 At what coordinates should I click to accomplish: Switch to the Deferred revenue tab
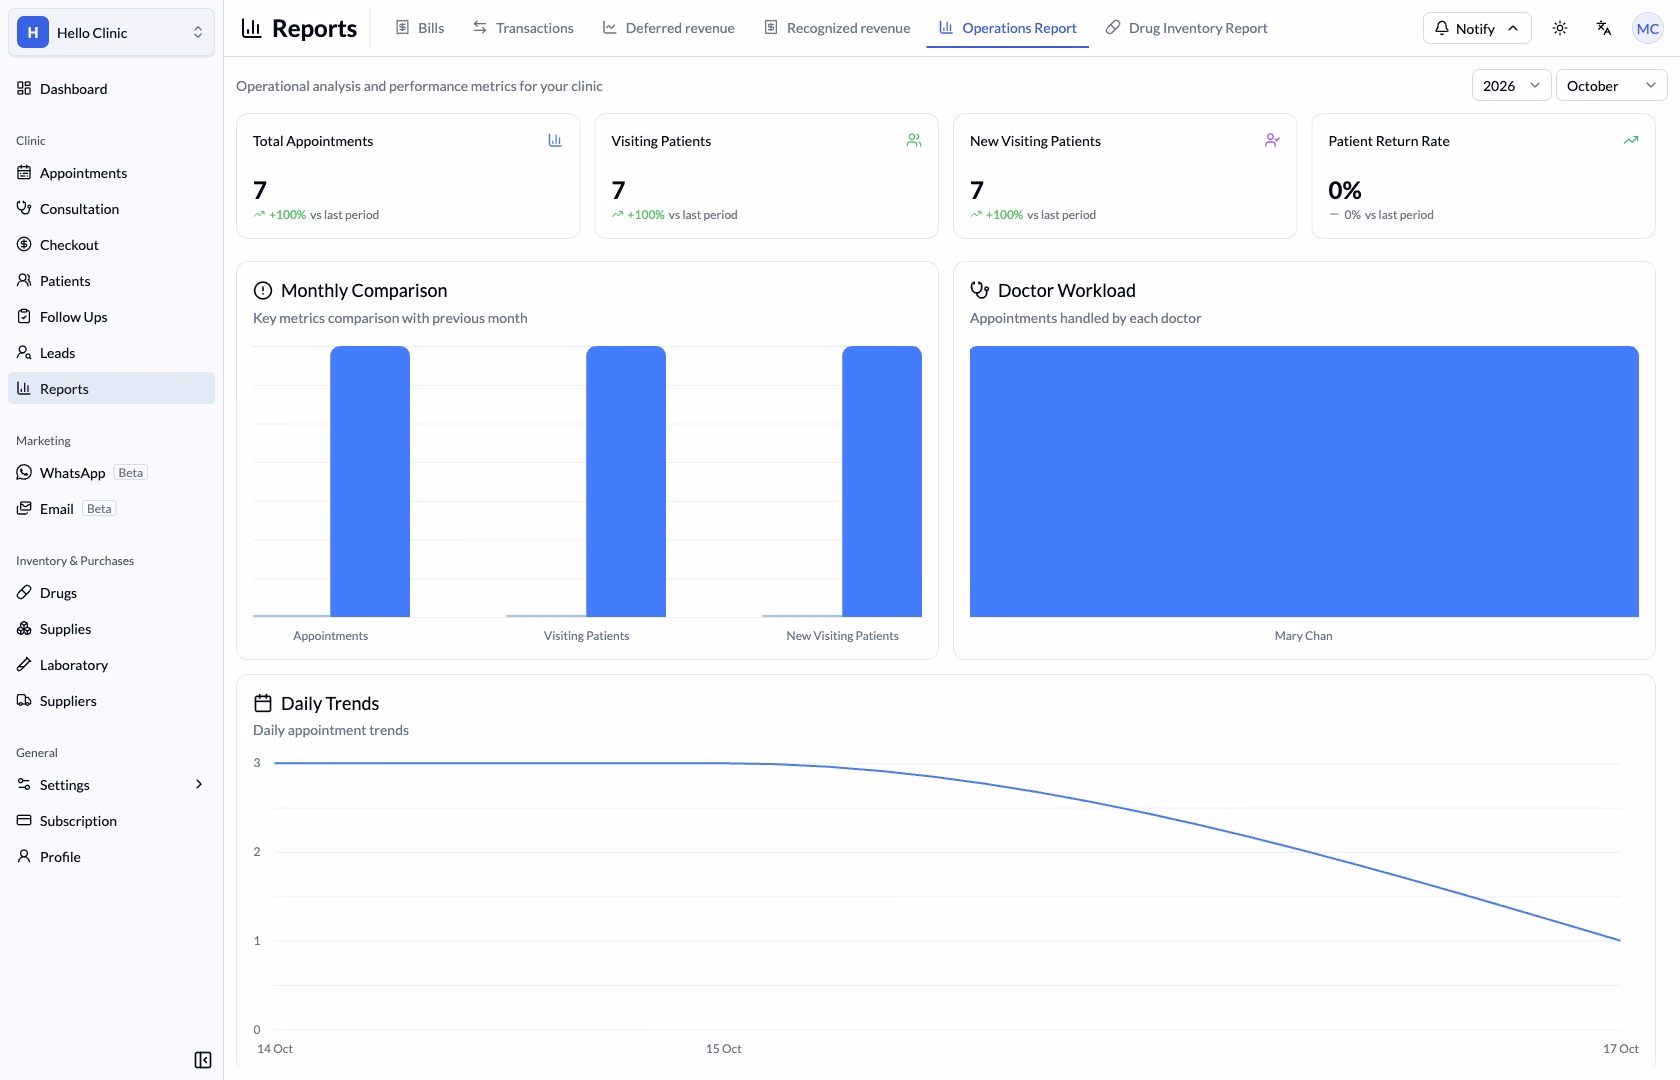(669, 28)
